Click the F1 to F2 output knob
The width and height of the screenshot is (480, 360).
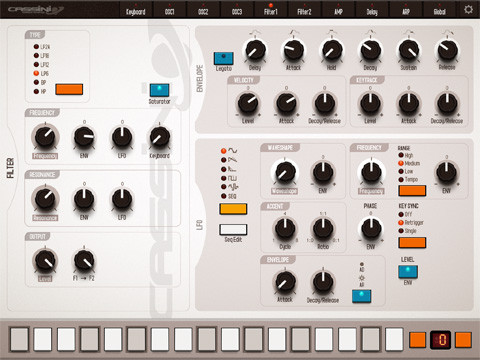[84, 260]
